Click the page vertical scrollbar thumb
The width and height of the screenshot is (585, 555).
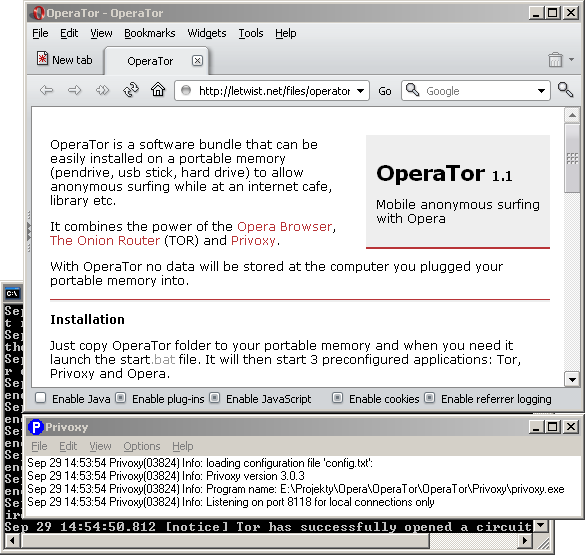coord(572,158)
